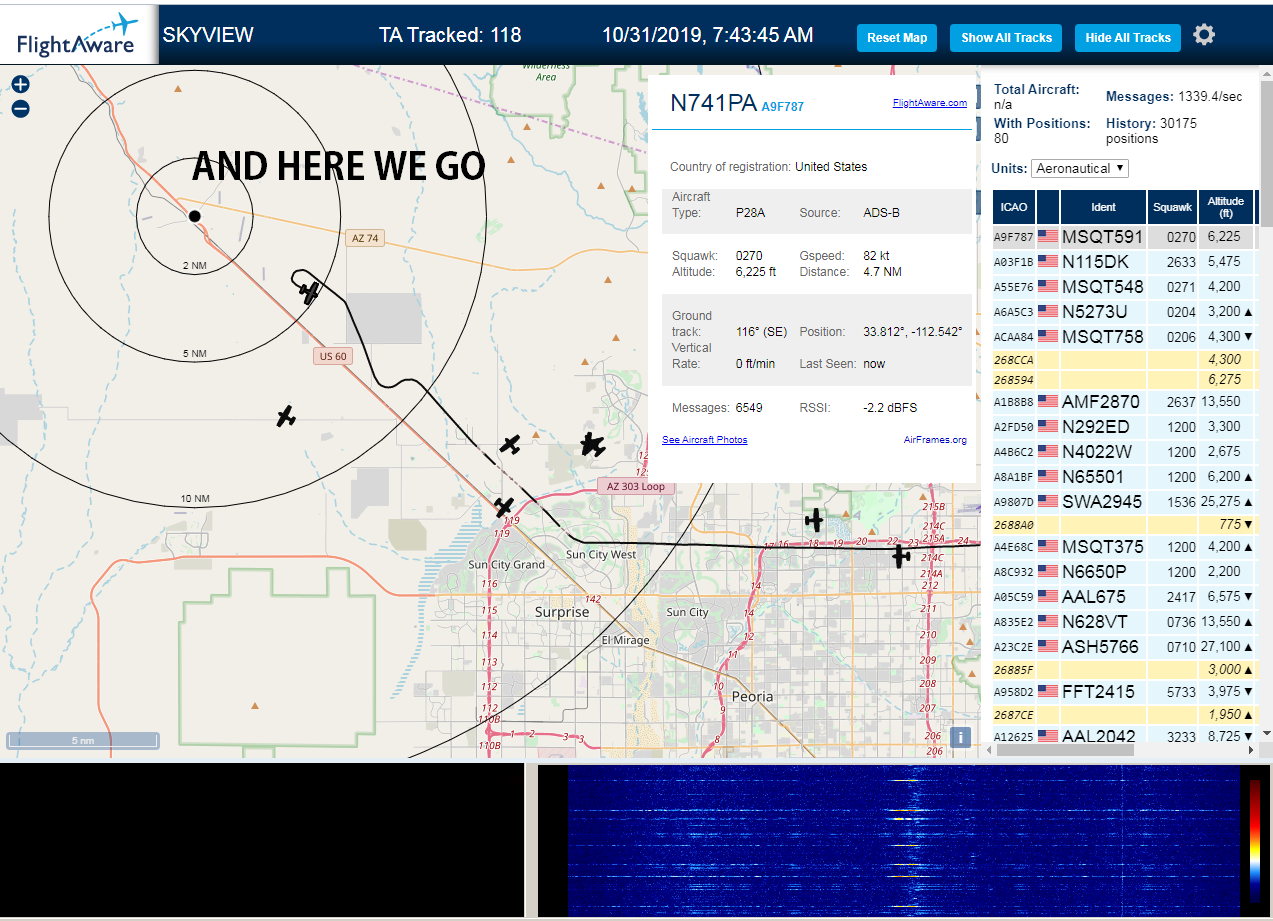The width and height of the screenshot is (1273, 921).
Task: Select the 268CCA row in table
Action: pos(1123,359)
